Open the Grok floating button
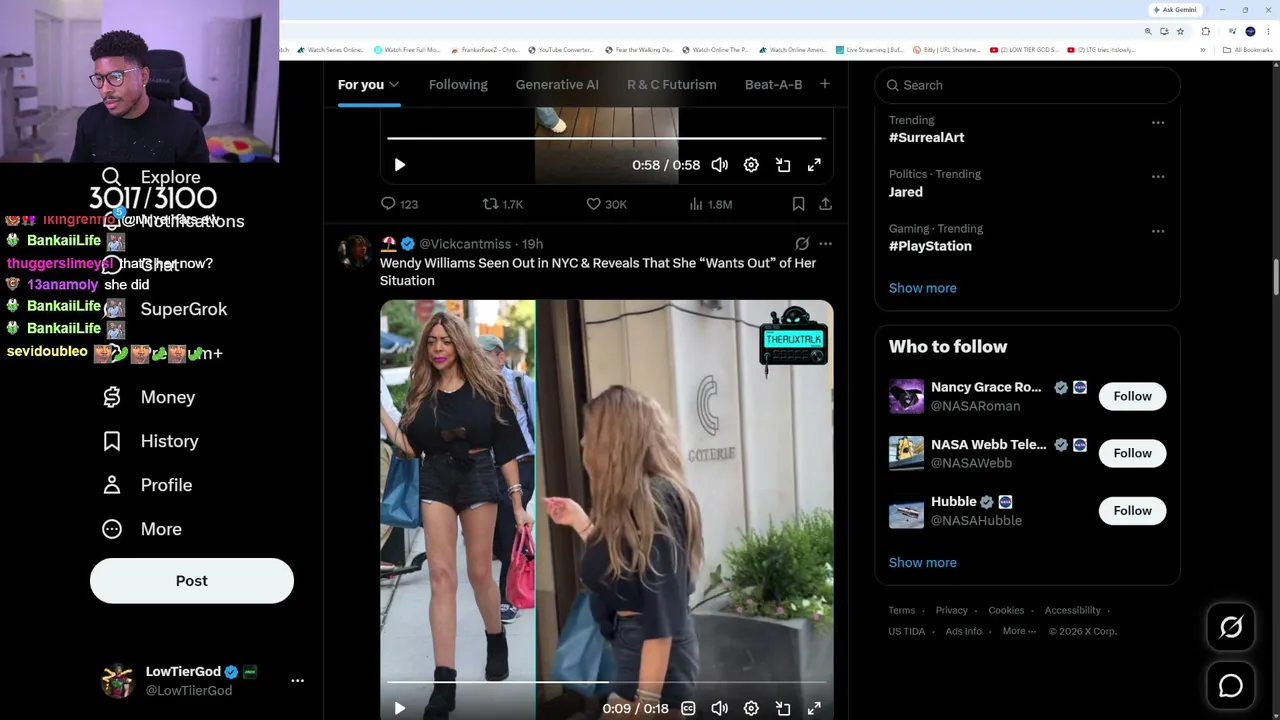Screen dimensions: 1280x720 (x=1231, y=627)
